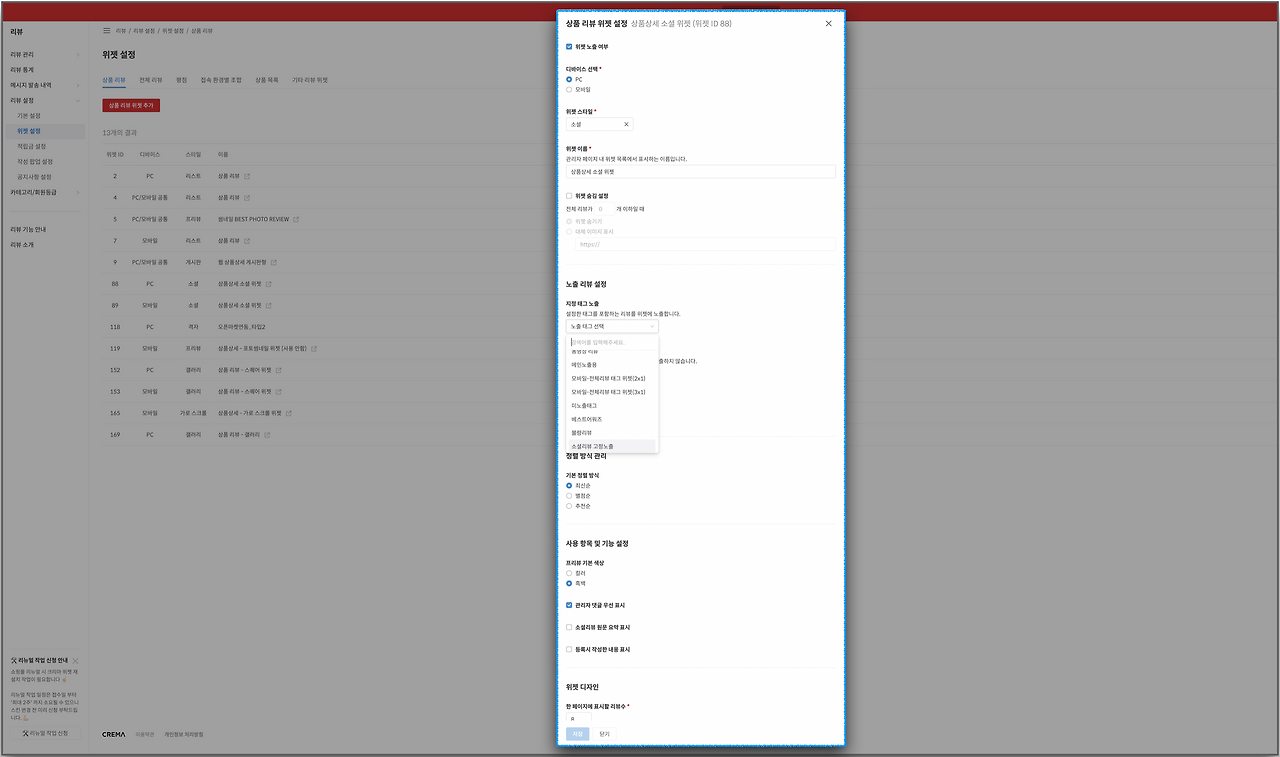
Task: Open external link icon for widget ID 89
Action: pyautogui.click(x=268, y=305)
